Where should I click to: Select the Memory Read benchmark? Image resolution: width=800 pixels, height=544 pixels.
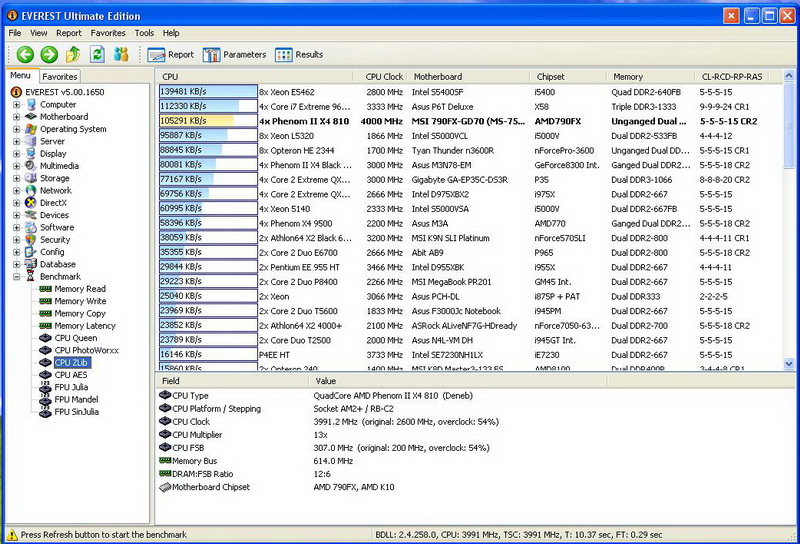coord(80,289)
